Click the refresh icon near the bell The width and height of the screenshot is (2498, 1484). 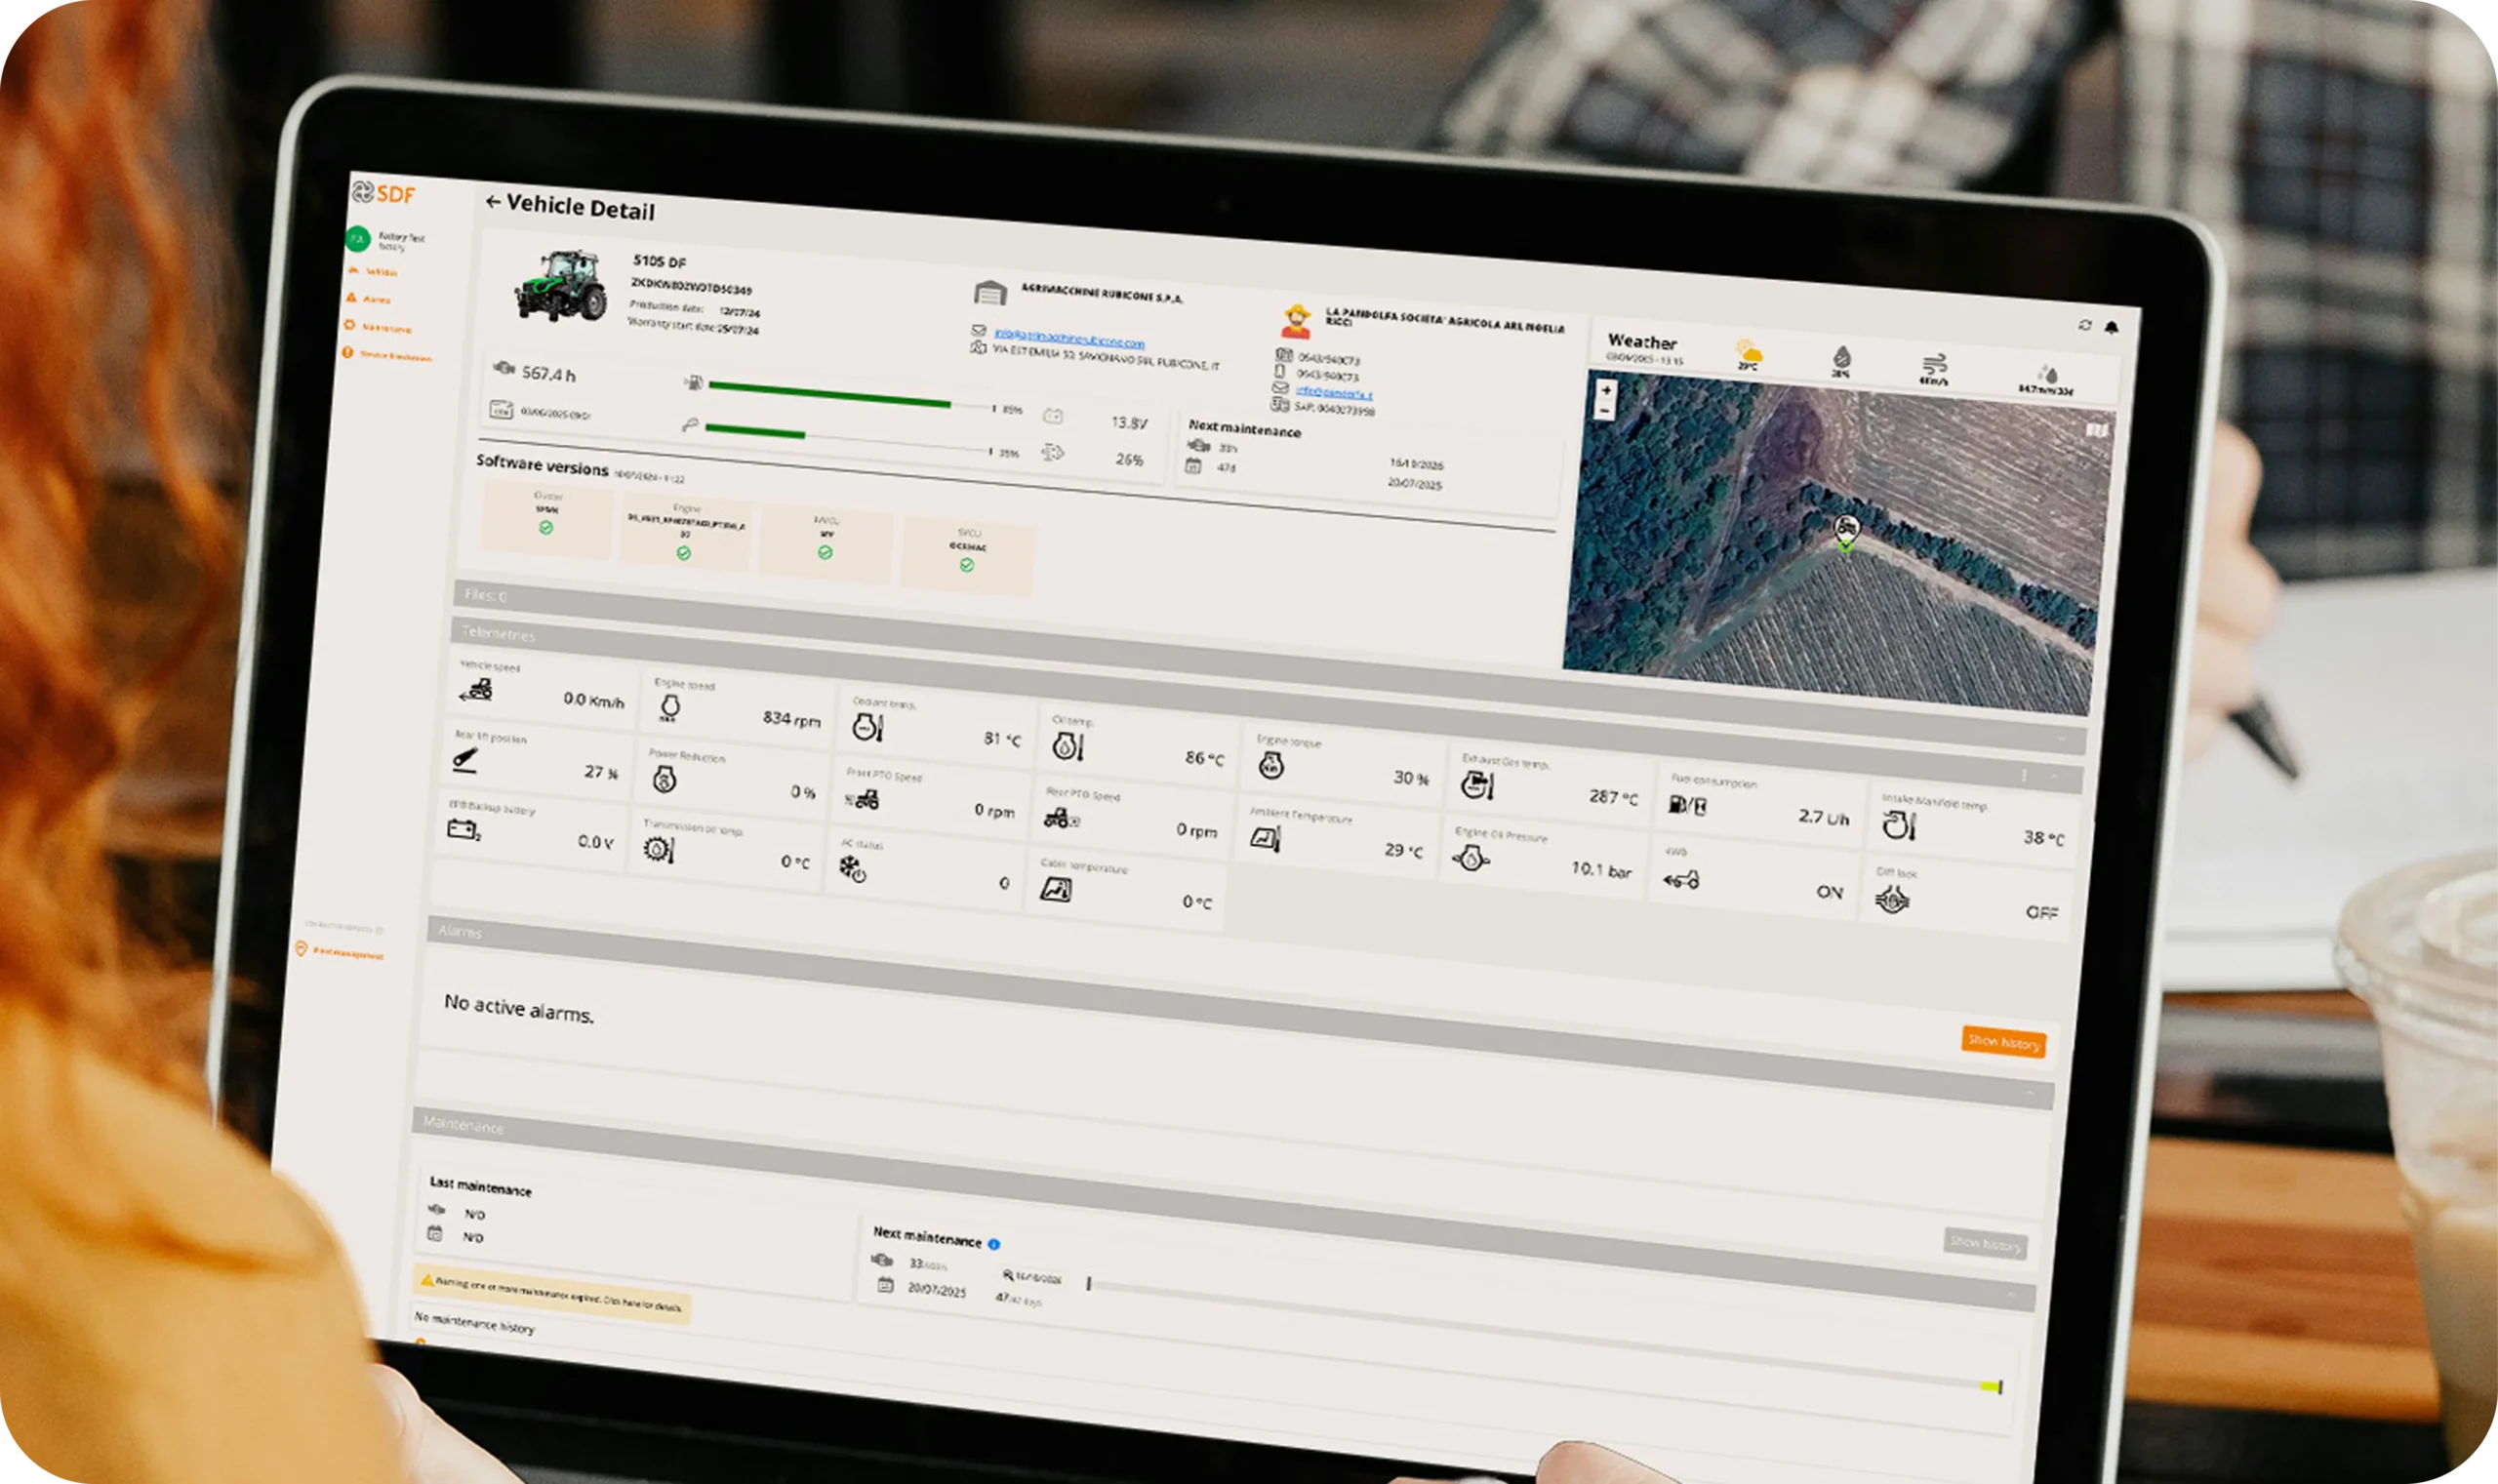click(x=2084, y=325)
